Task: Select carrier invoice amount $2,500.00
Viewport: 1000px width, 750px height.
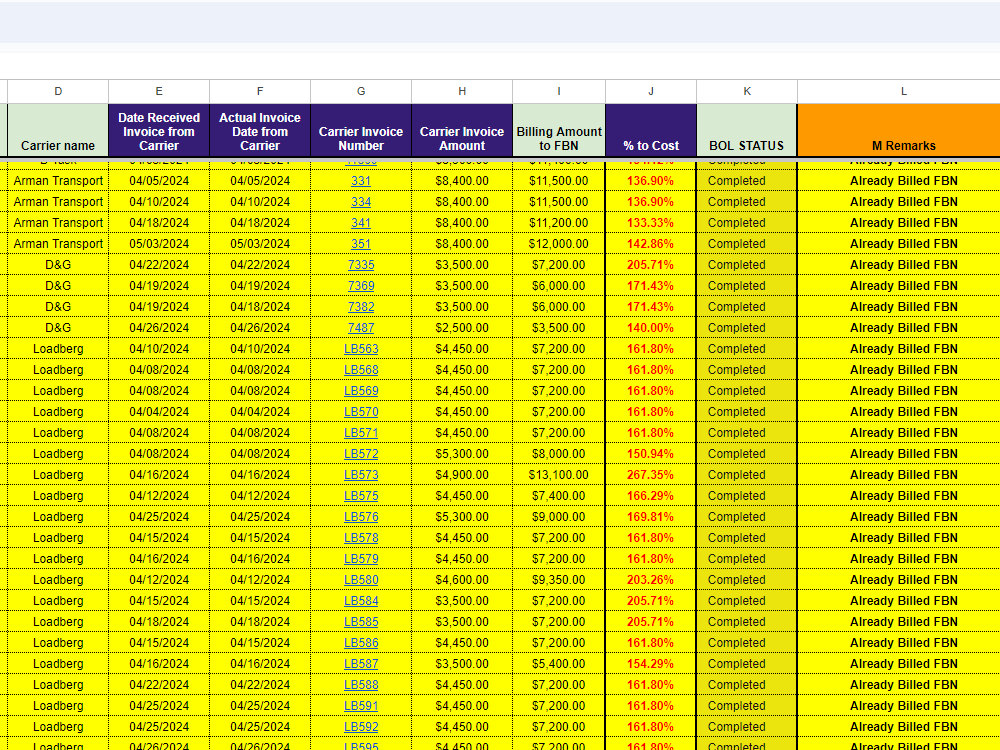Action: [462, 328]
